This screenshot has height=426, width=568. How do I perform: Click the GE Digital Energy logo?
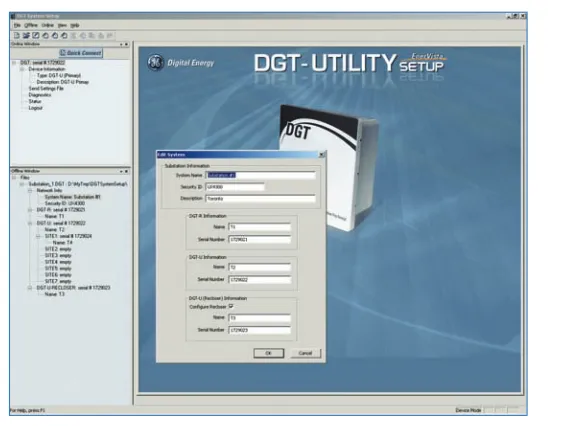click(x=181, y=63)
